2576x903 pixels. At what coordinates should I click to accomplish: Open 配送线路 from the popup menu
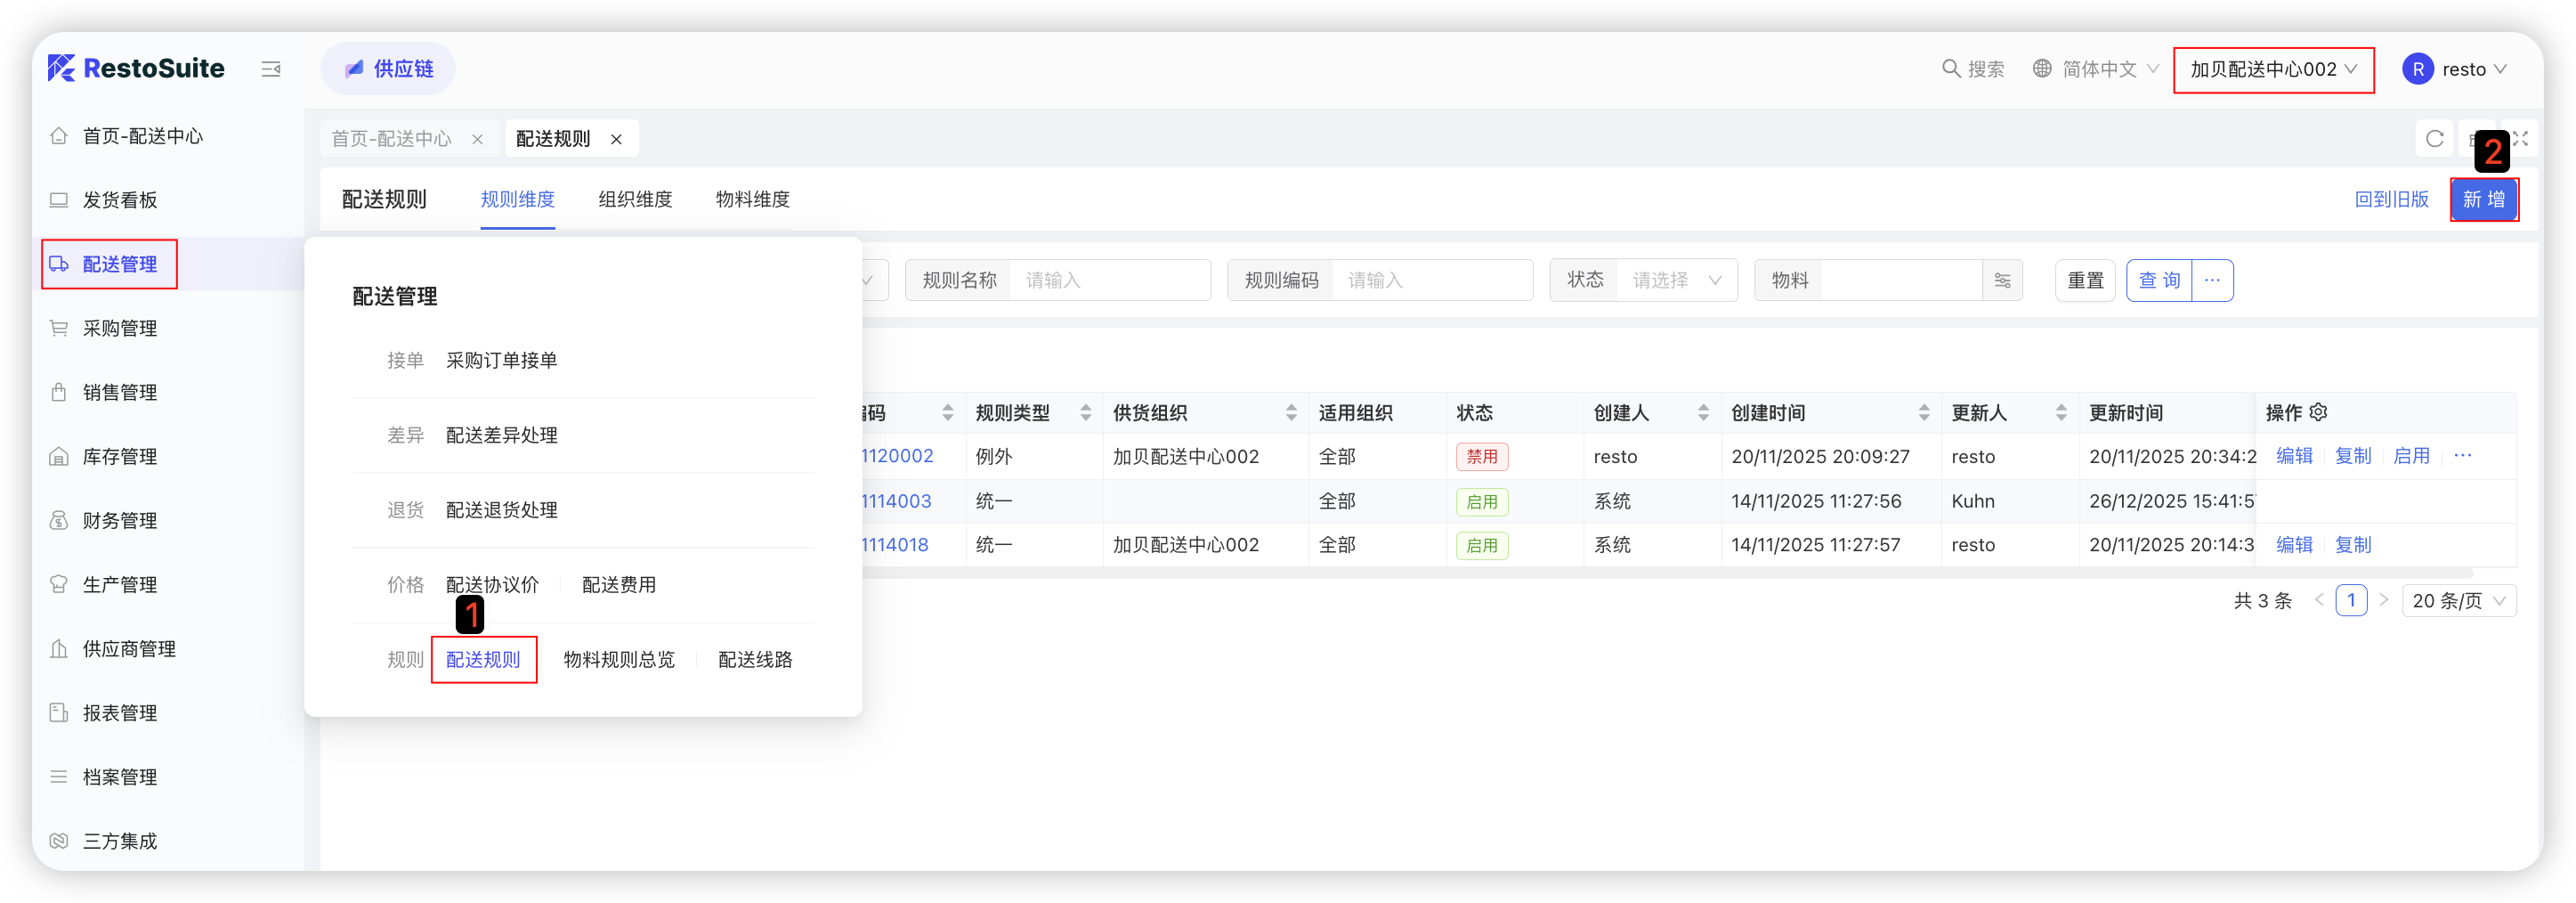(x=755, y=660)
